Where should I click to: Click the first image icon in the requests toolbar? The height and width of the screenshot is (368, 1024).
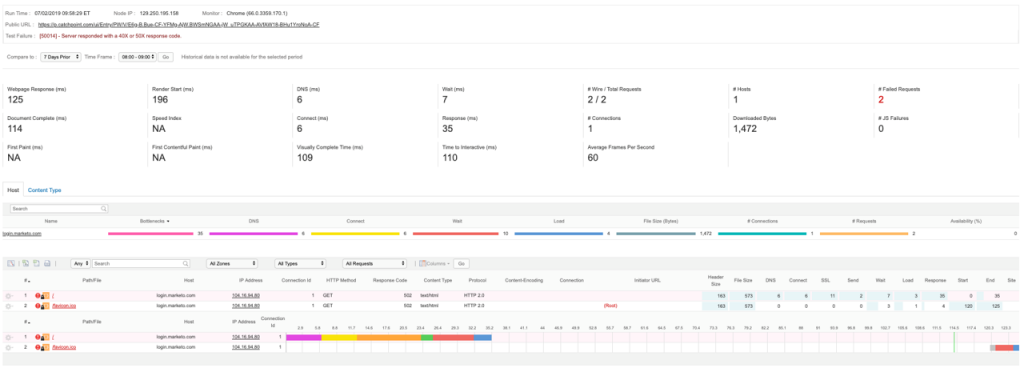click(10, 264)
